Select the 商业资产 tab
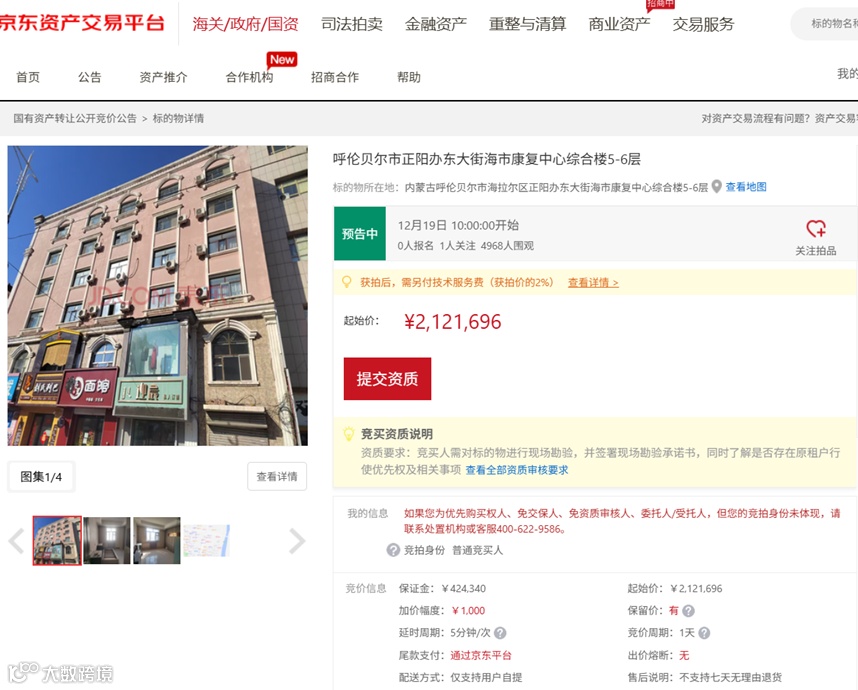 [619, 24]
